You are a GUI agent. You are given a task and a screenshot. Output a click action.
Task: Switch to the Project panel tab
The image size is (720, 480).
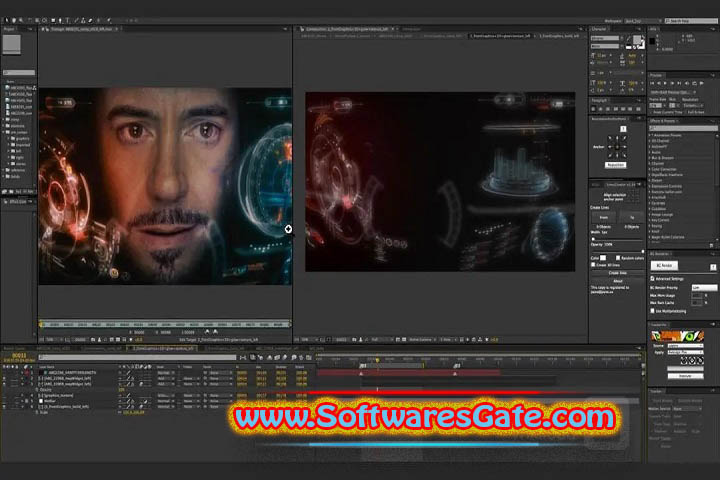pos(9,29)
